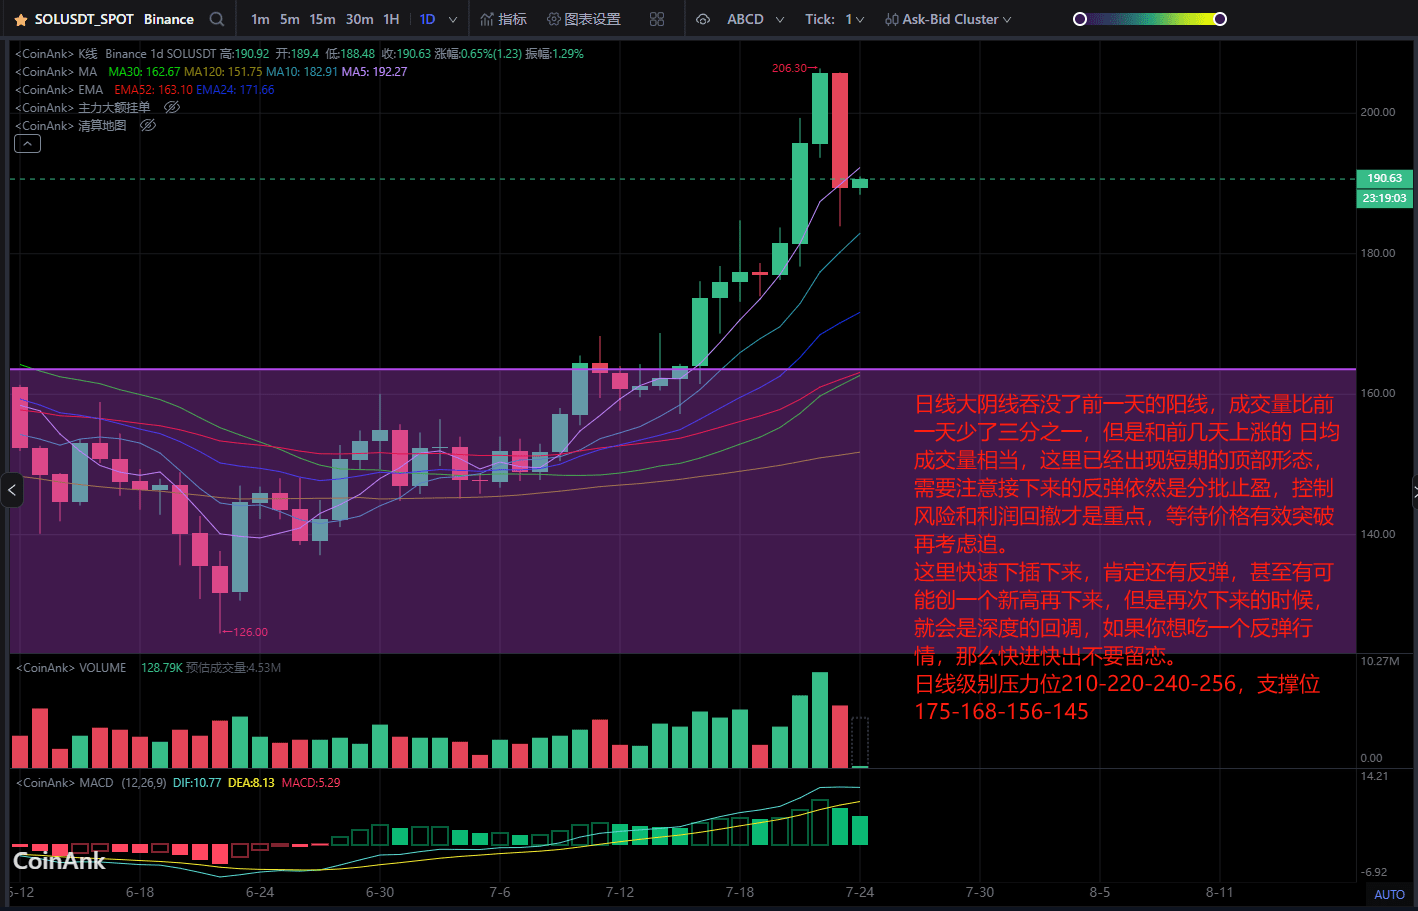The image size is (1418, 911).
Task: Expand the more timeframes dropdown arrow
Action: pos(453,19)
